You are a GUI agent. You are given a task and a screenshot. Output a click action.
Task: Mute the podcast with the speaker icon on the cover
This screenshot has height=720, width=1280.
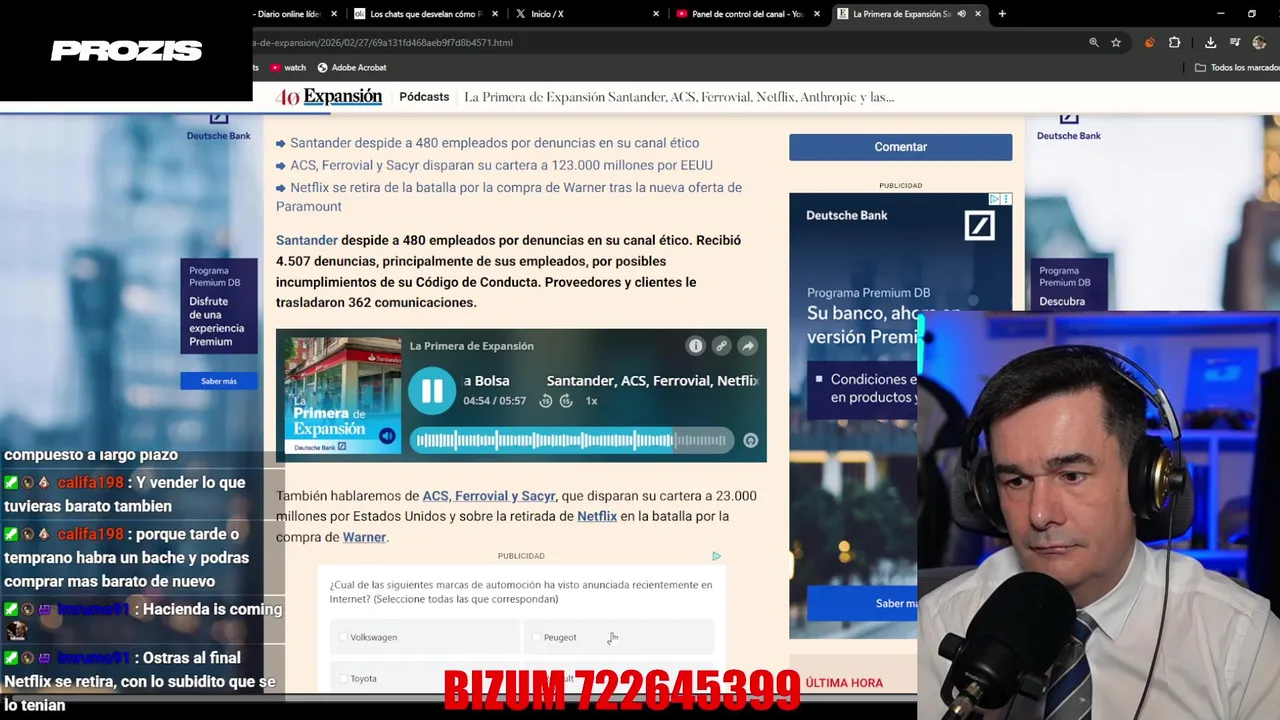[387, 436]
